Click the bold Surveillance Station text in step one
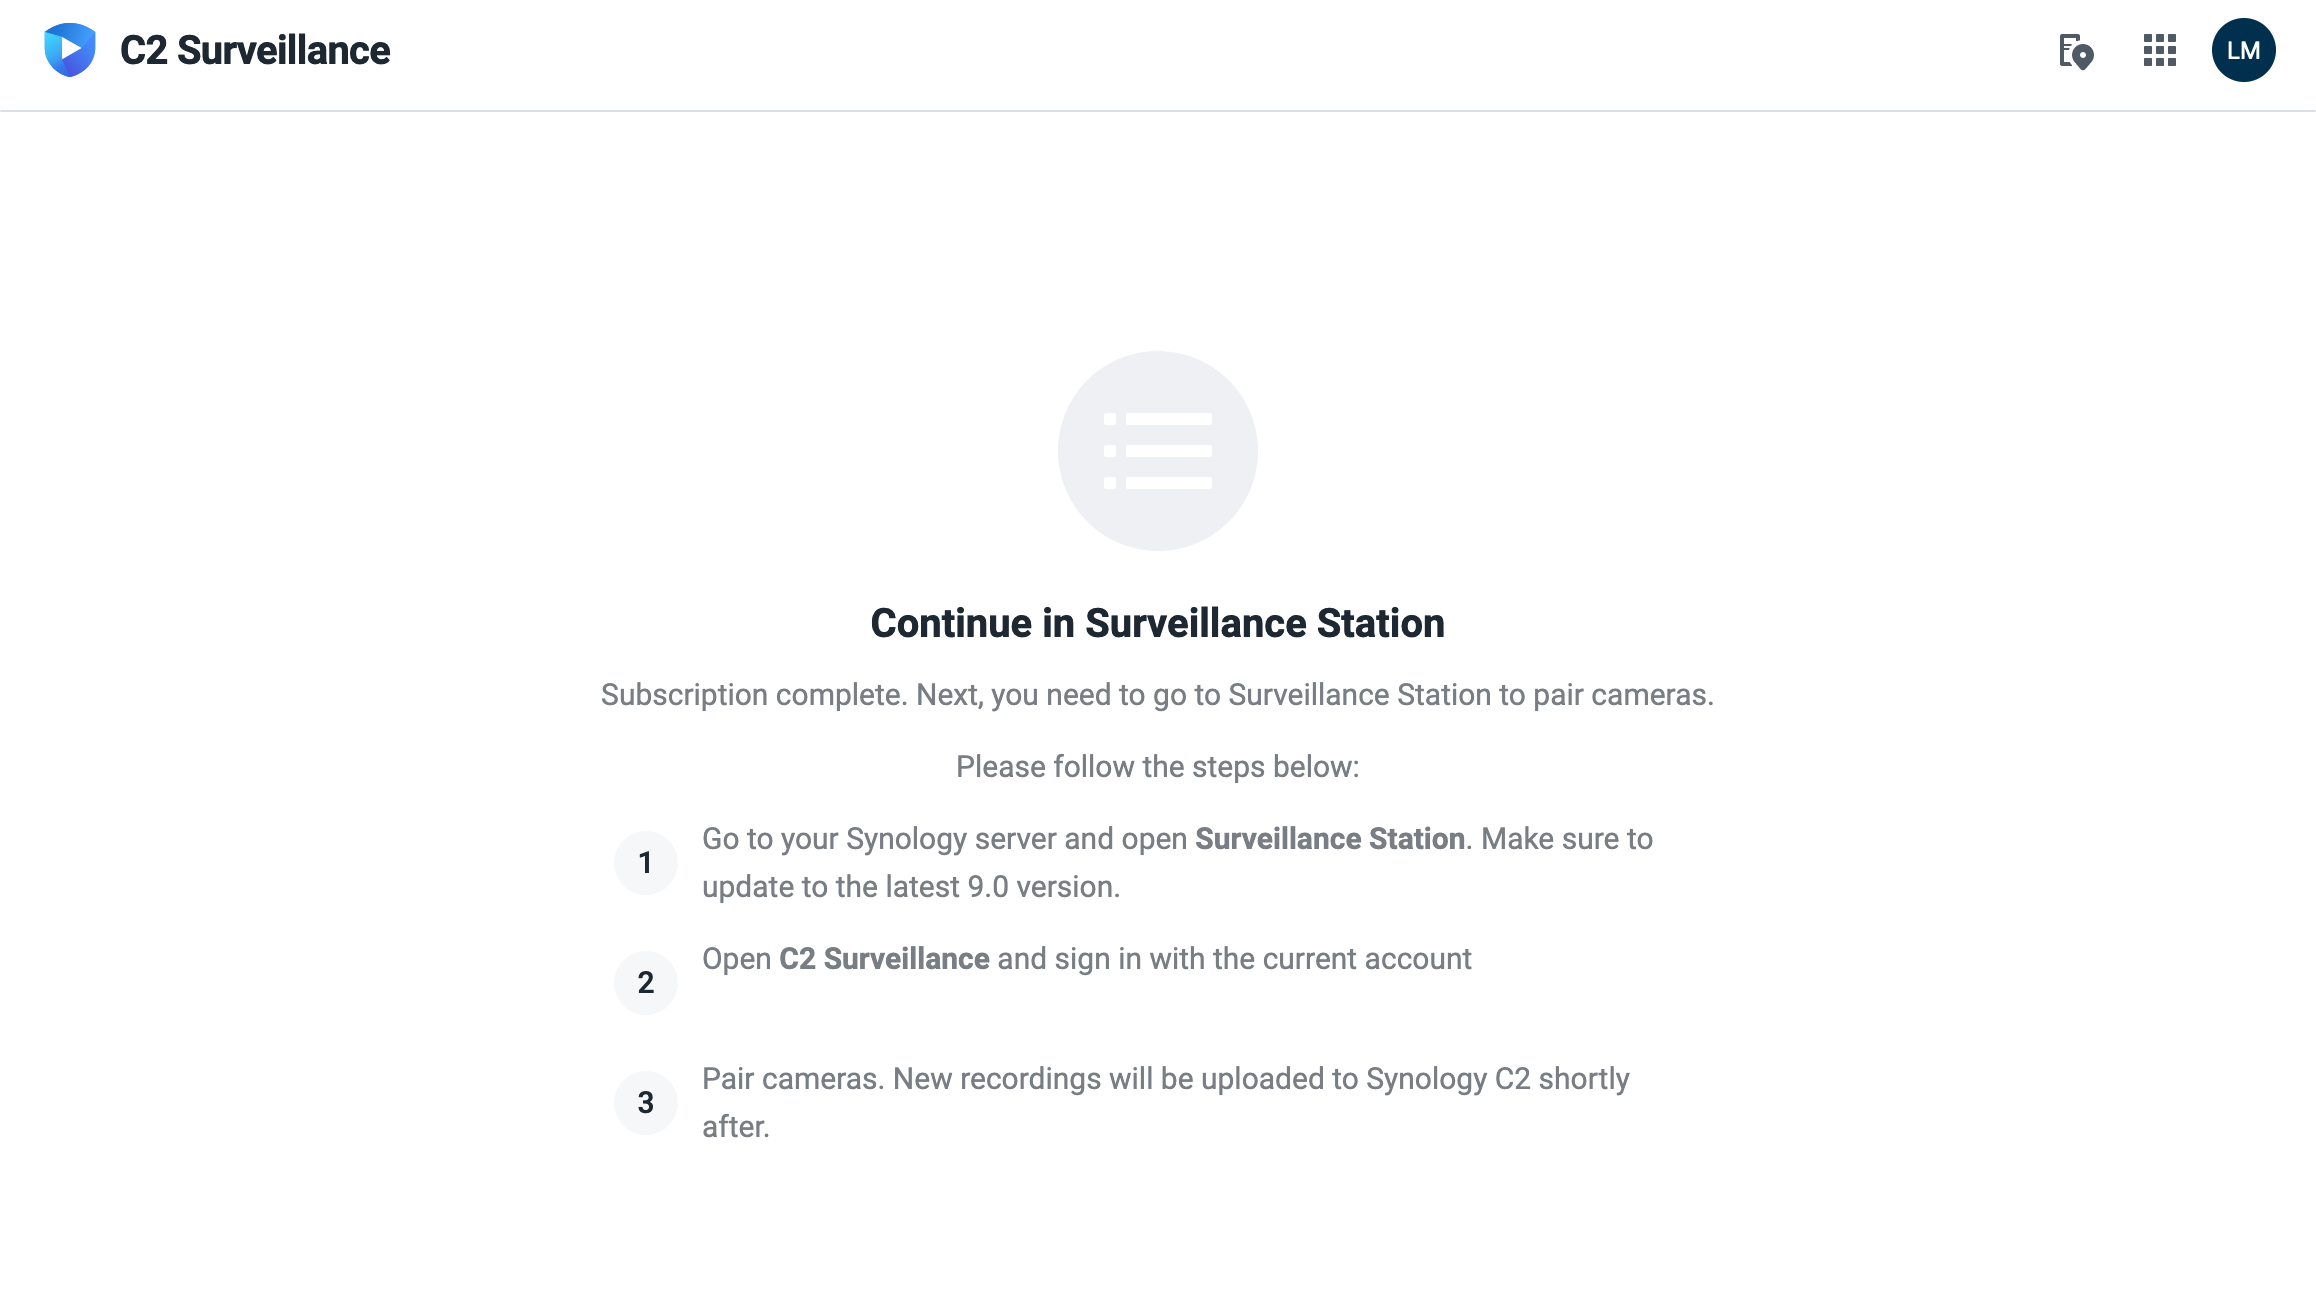Image resolution: width=2316 pixels, height=1298 pixels. click(1330, 839)
